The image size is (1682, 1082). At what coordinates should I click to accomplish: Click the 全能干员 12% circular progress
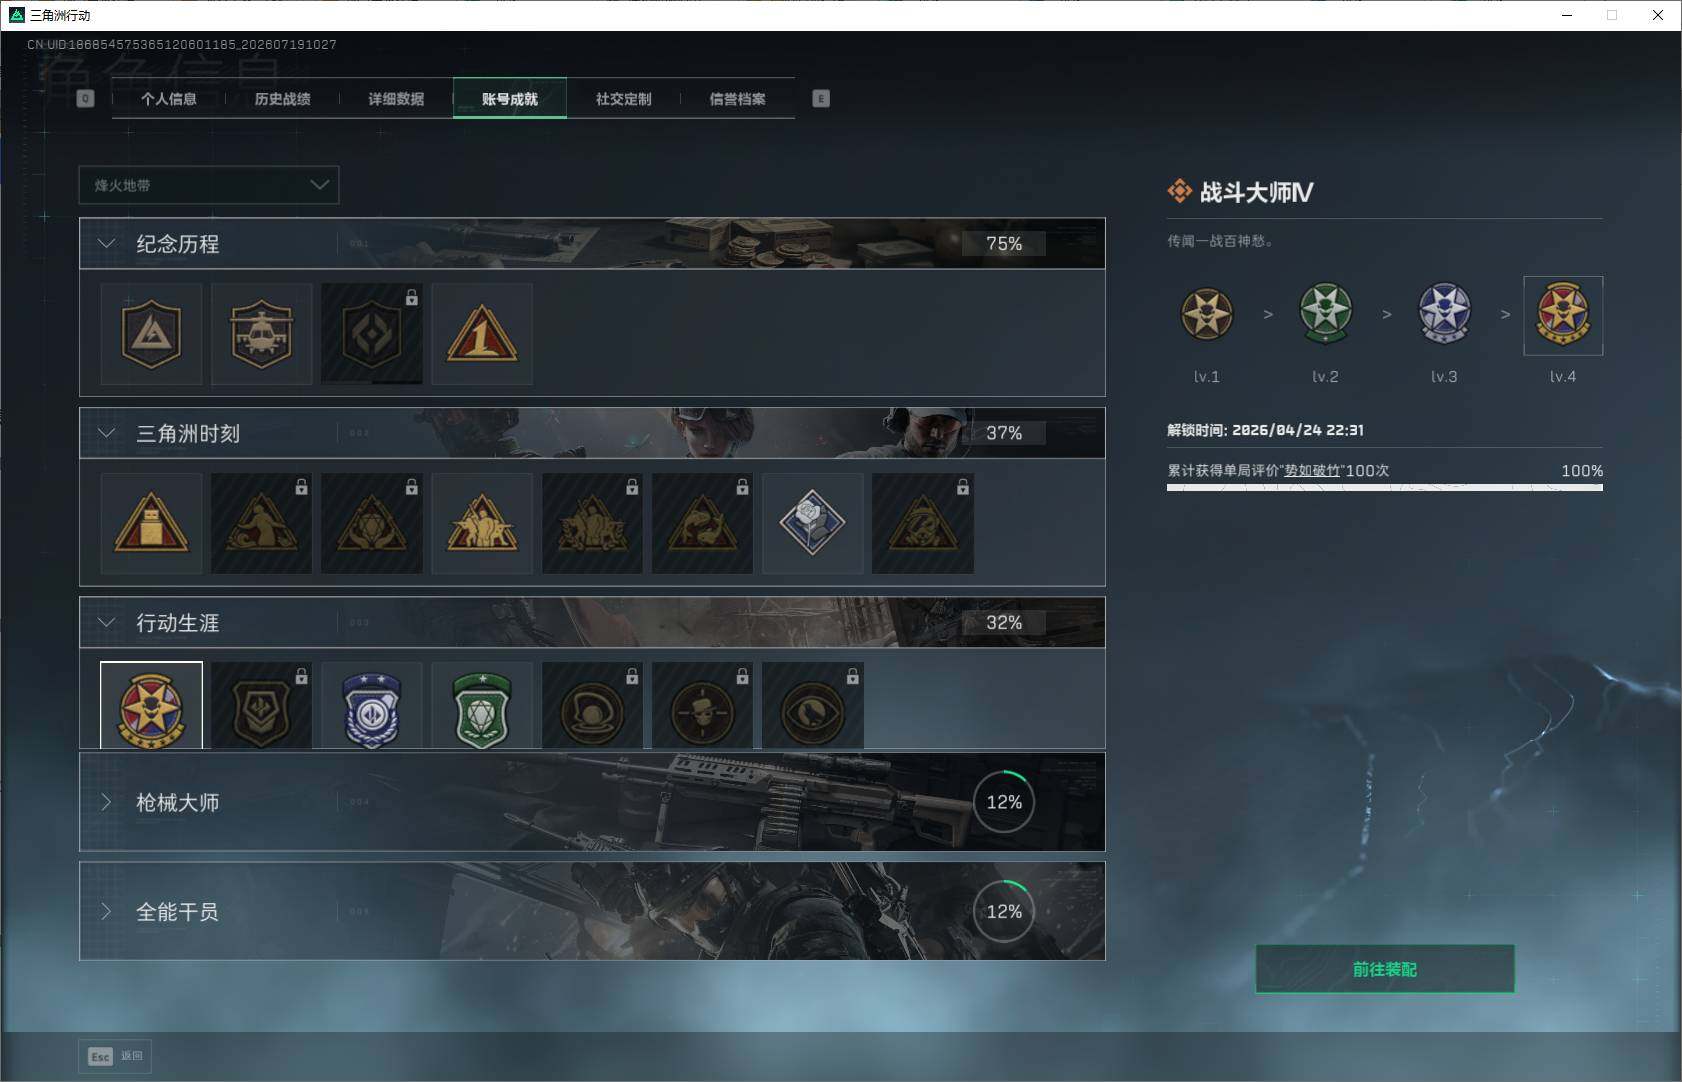pyautogui.click(x=1004, y=911)
